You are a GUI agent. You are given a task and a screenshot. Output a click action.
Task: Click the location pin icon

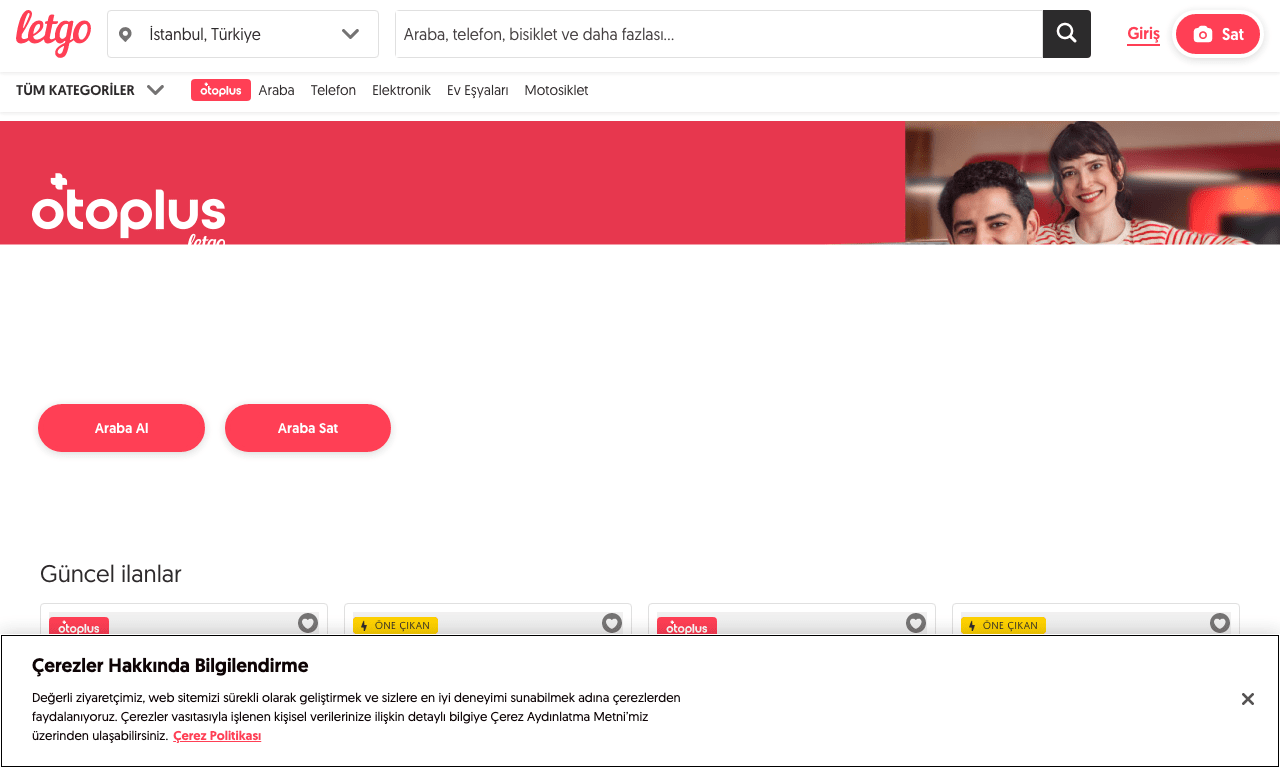[125, 35]
